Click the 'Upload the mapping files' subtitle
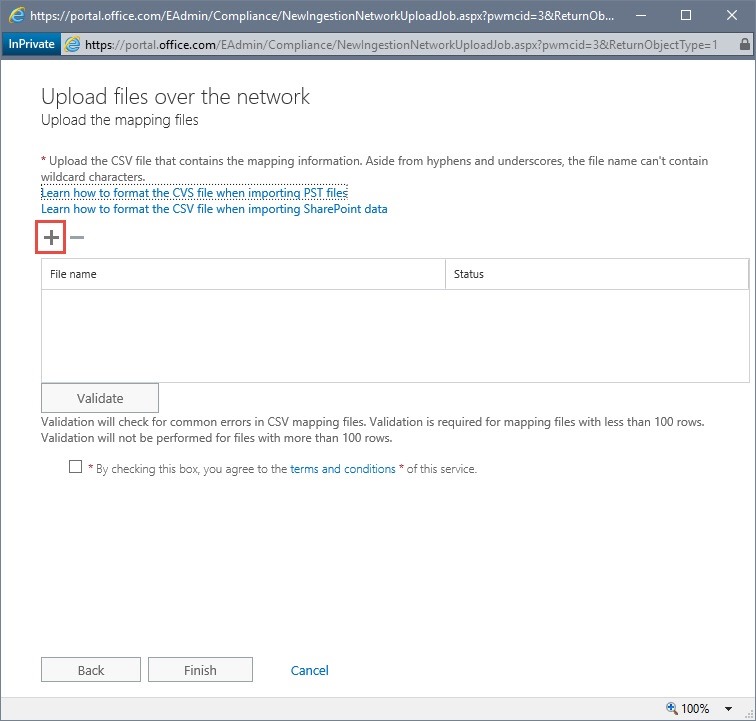756x721 pixels. (120, 120)
